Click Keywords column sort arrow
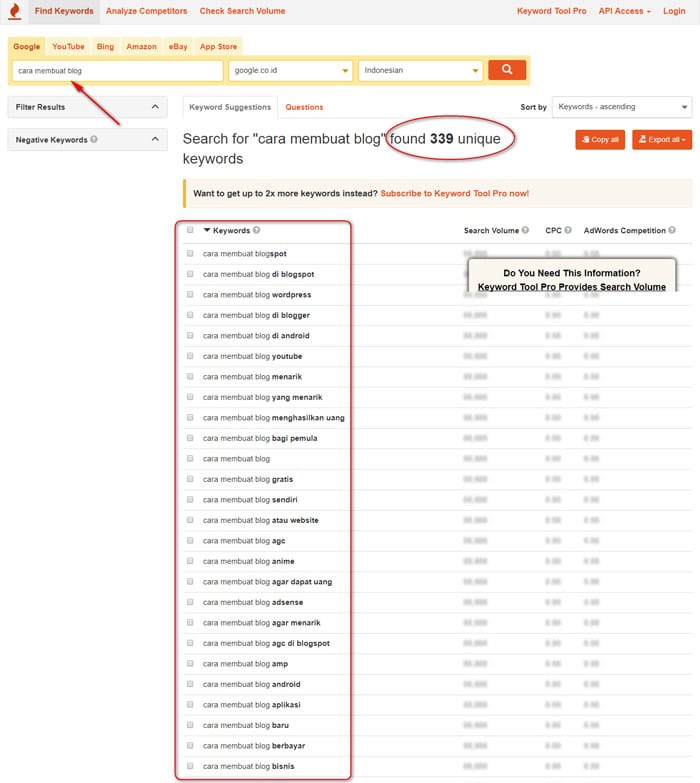This screenshot has height=783, width=700. [x=207, y=230]
